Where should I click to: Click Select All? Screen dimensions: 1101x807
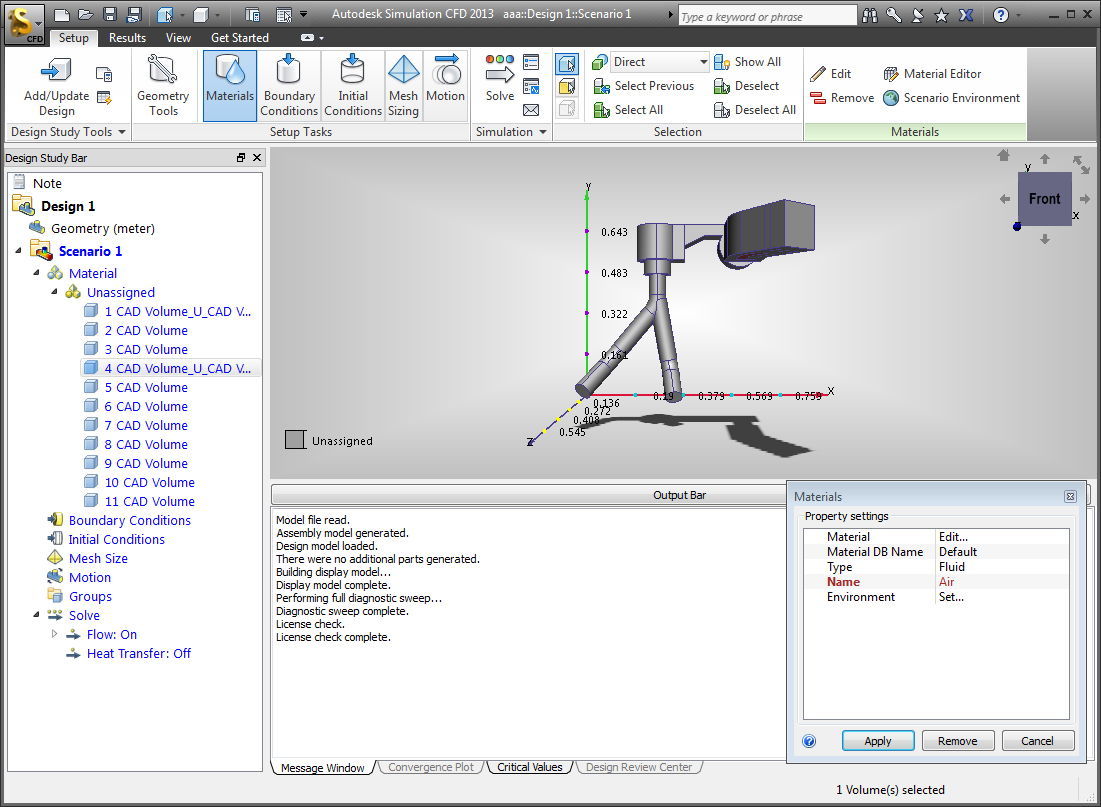(628, 110)
